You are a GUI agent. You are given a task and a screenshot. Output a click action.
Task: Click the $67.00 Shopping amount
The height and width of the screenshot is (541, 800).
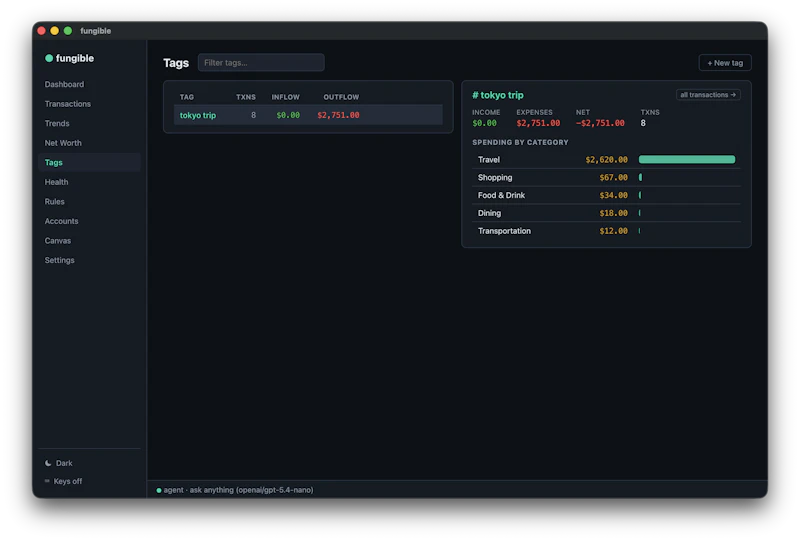pos(614,178)
